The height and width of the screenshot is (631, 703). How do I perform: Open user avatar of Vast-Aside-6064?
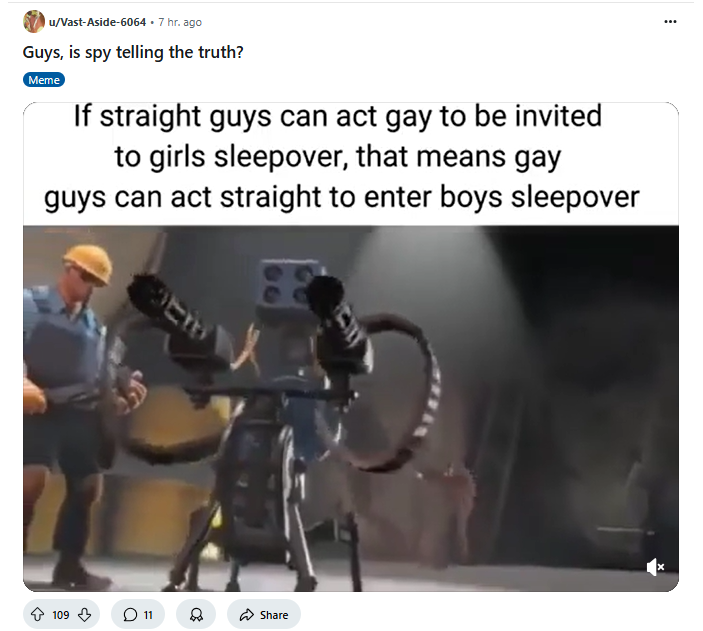(x=34, y=22)
